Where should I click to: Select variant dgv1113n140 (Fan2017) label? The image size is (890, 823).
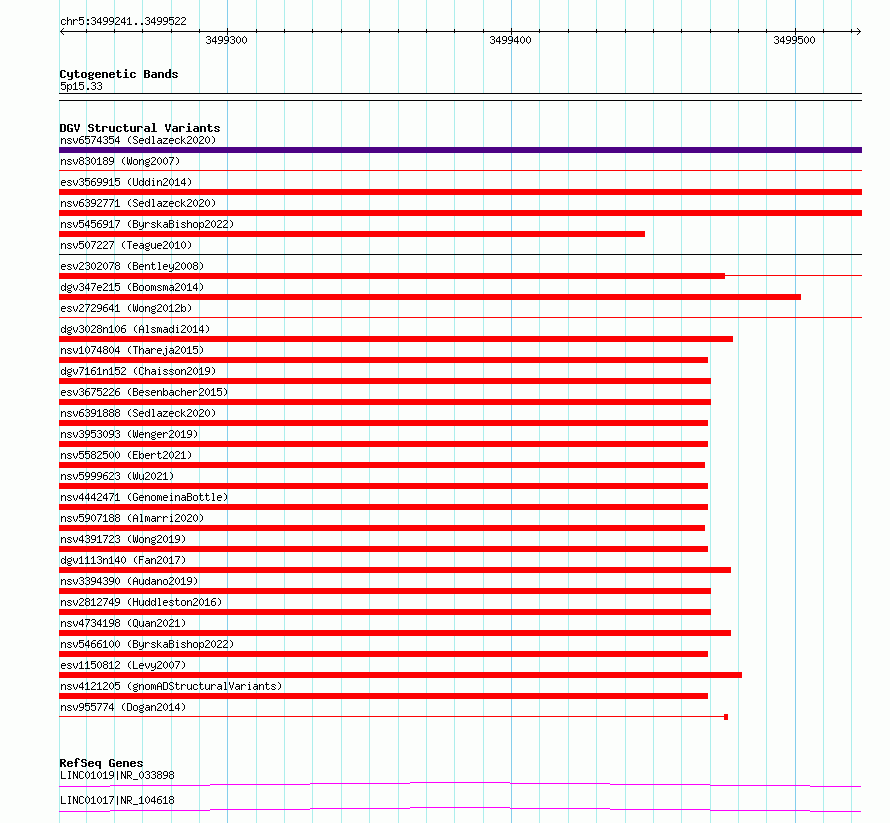click(x=123, y=560)
